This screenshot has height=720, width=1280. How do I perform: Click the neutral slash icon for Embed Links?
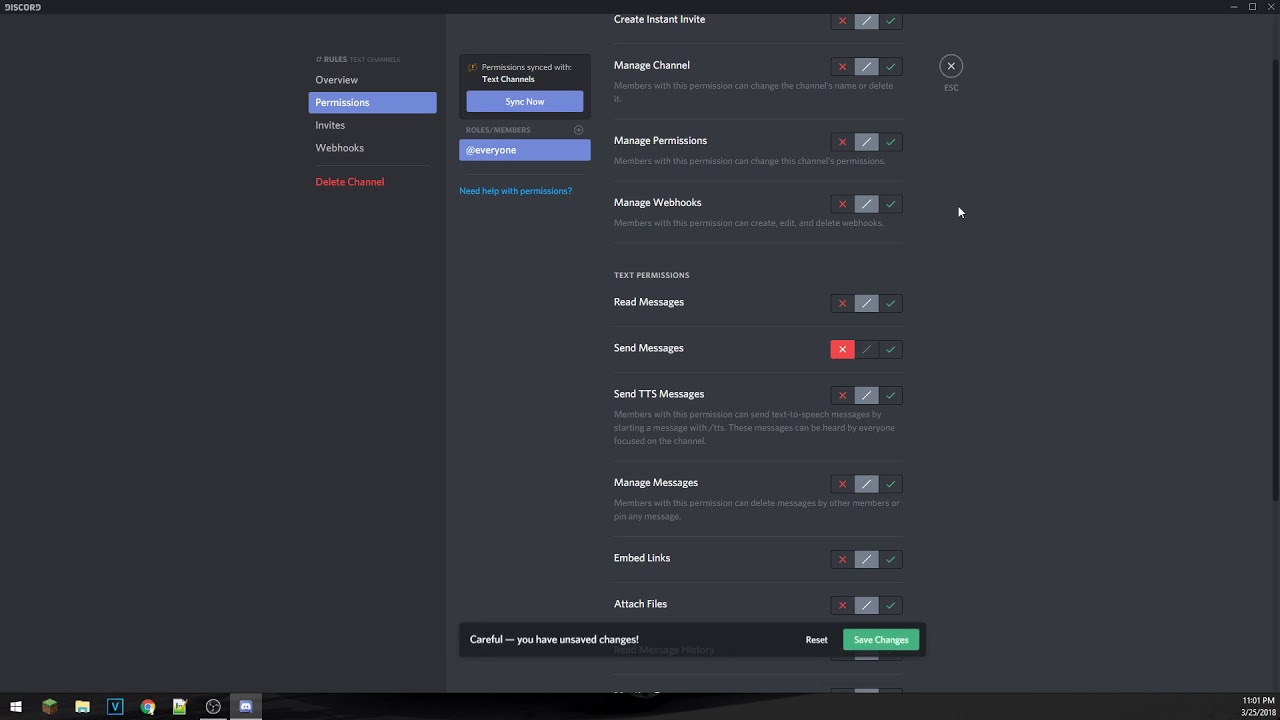866,559
